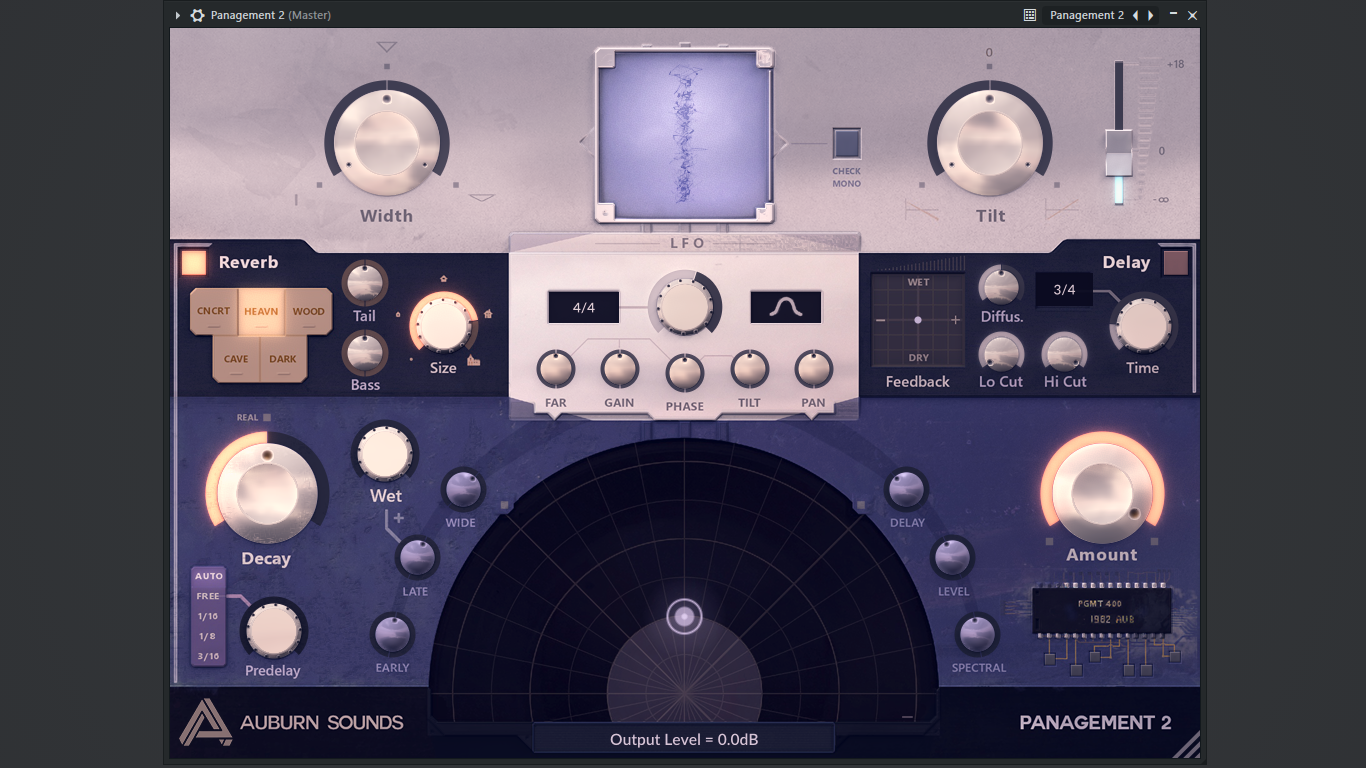Open the preset browser grid icon
This screenshot has width=1366, height=768.
[x=1030, y=15]
